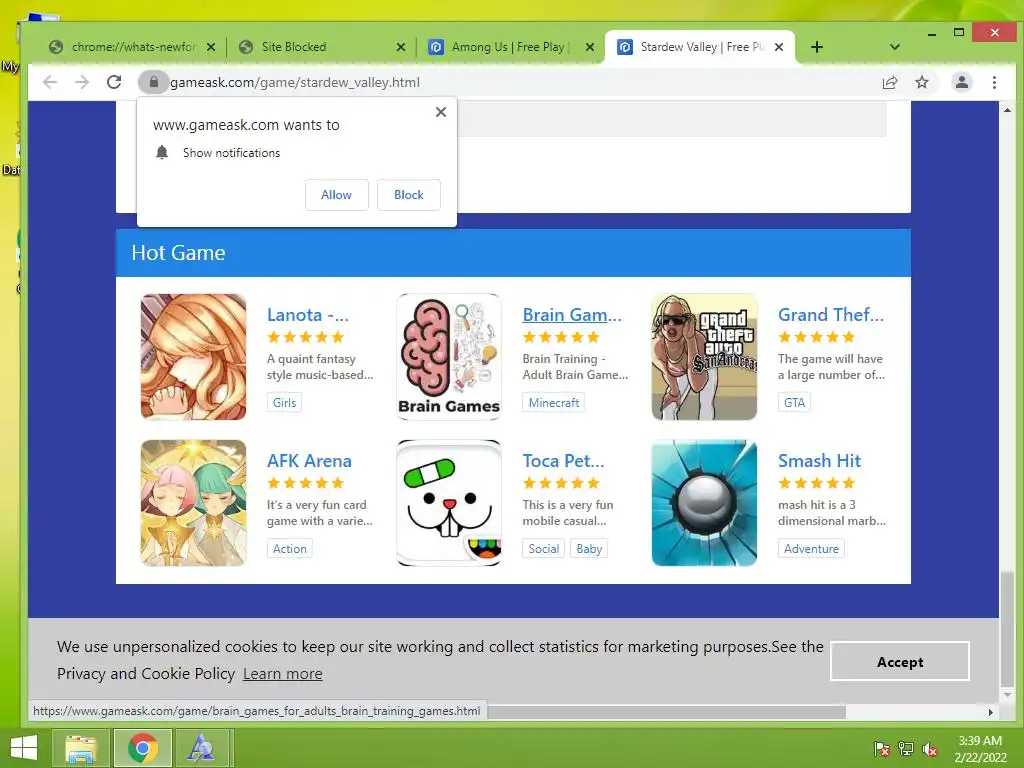
Task: Switch to the Site Blocked tab
Action: click(323, 47)
